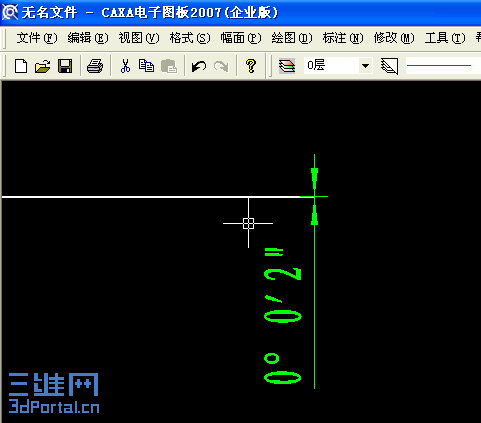Select the green rotated 0° 0′2″ dimension text
Image resolution: width=481 pixels, height=423 pixels.
pyautogui.click(x=283, y=316)
